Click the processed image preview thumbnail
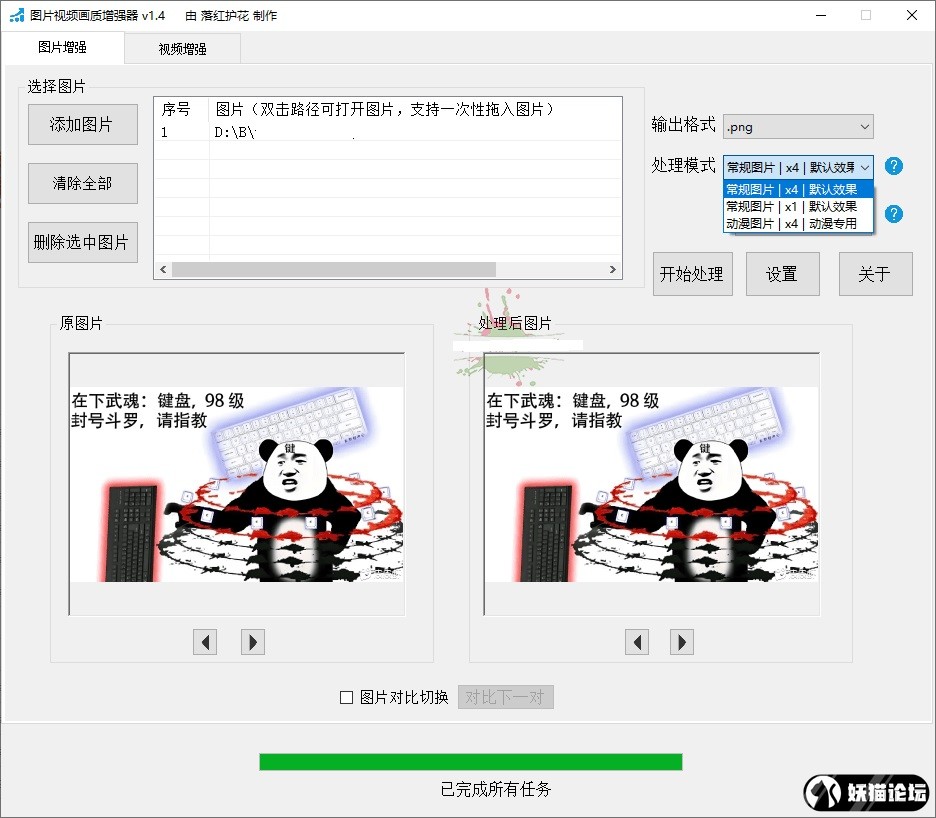 click(651, 484)
